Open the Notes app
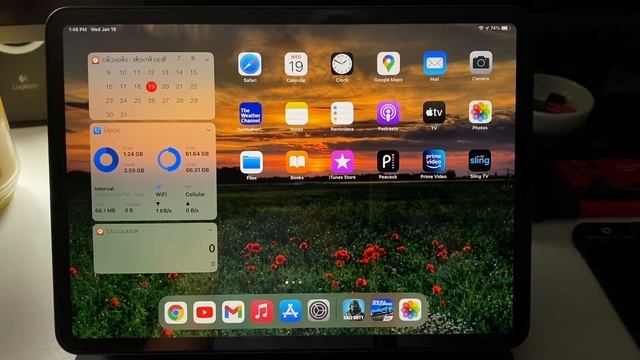This screenshot has width=640, height=360. coord(296,113)
